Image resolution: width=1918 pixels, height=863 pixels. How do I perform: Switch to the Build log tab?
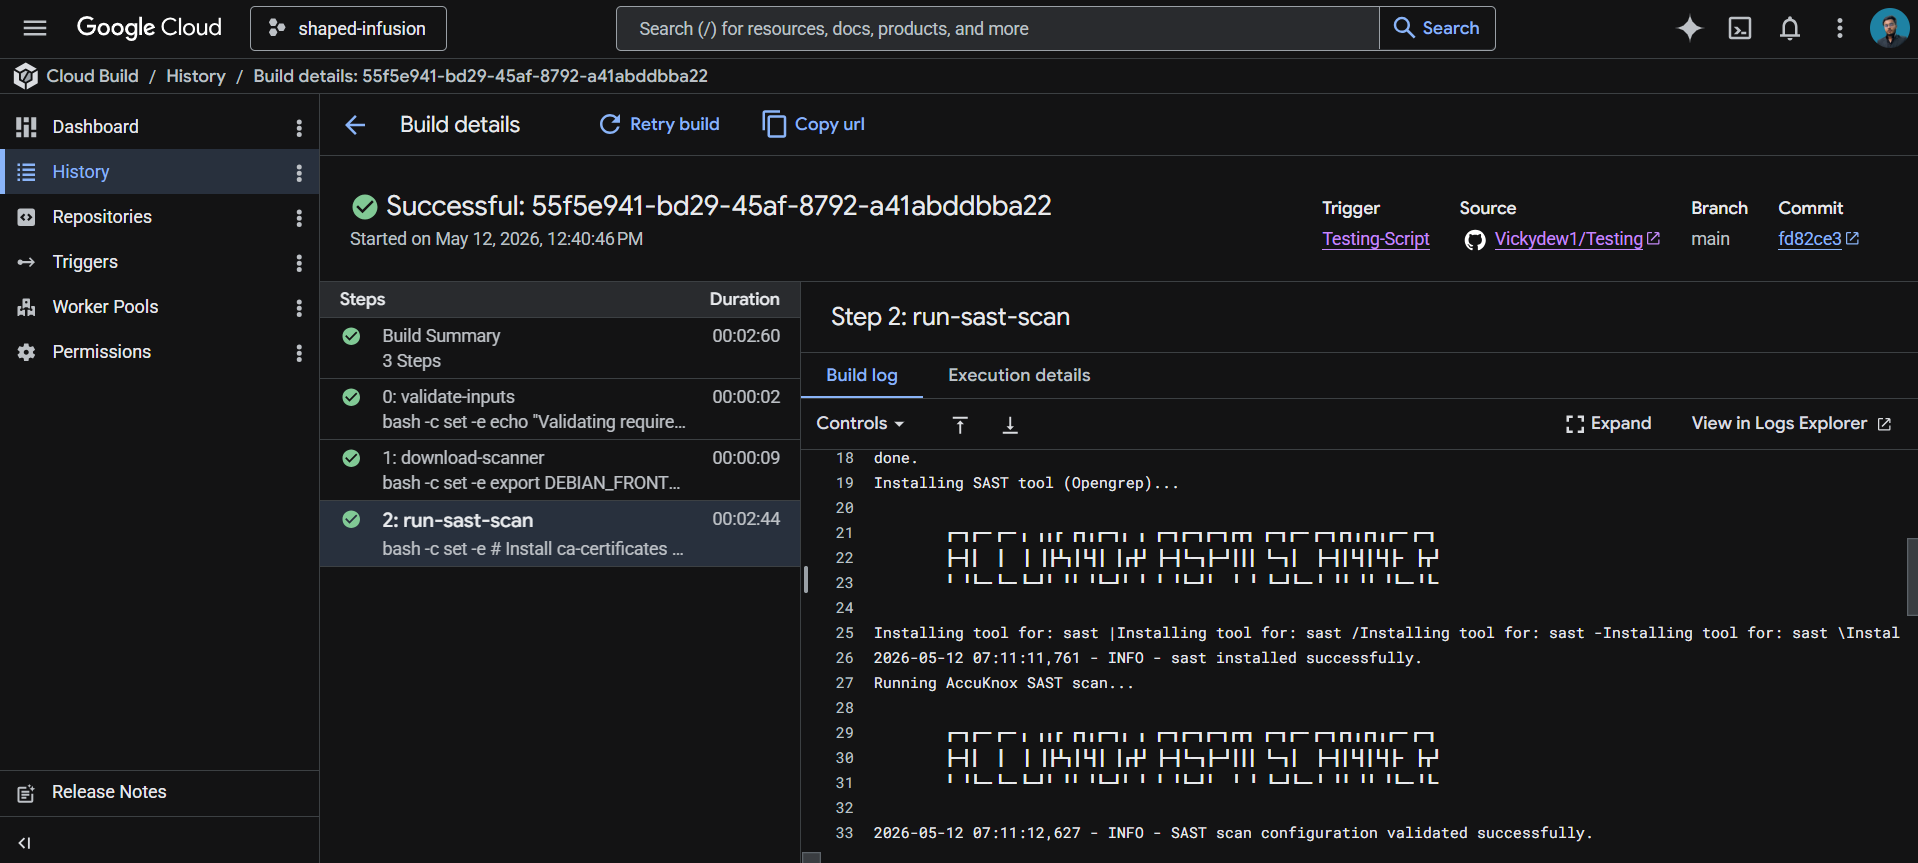[862, 375]
